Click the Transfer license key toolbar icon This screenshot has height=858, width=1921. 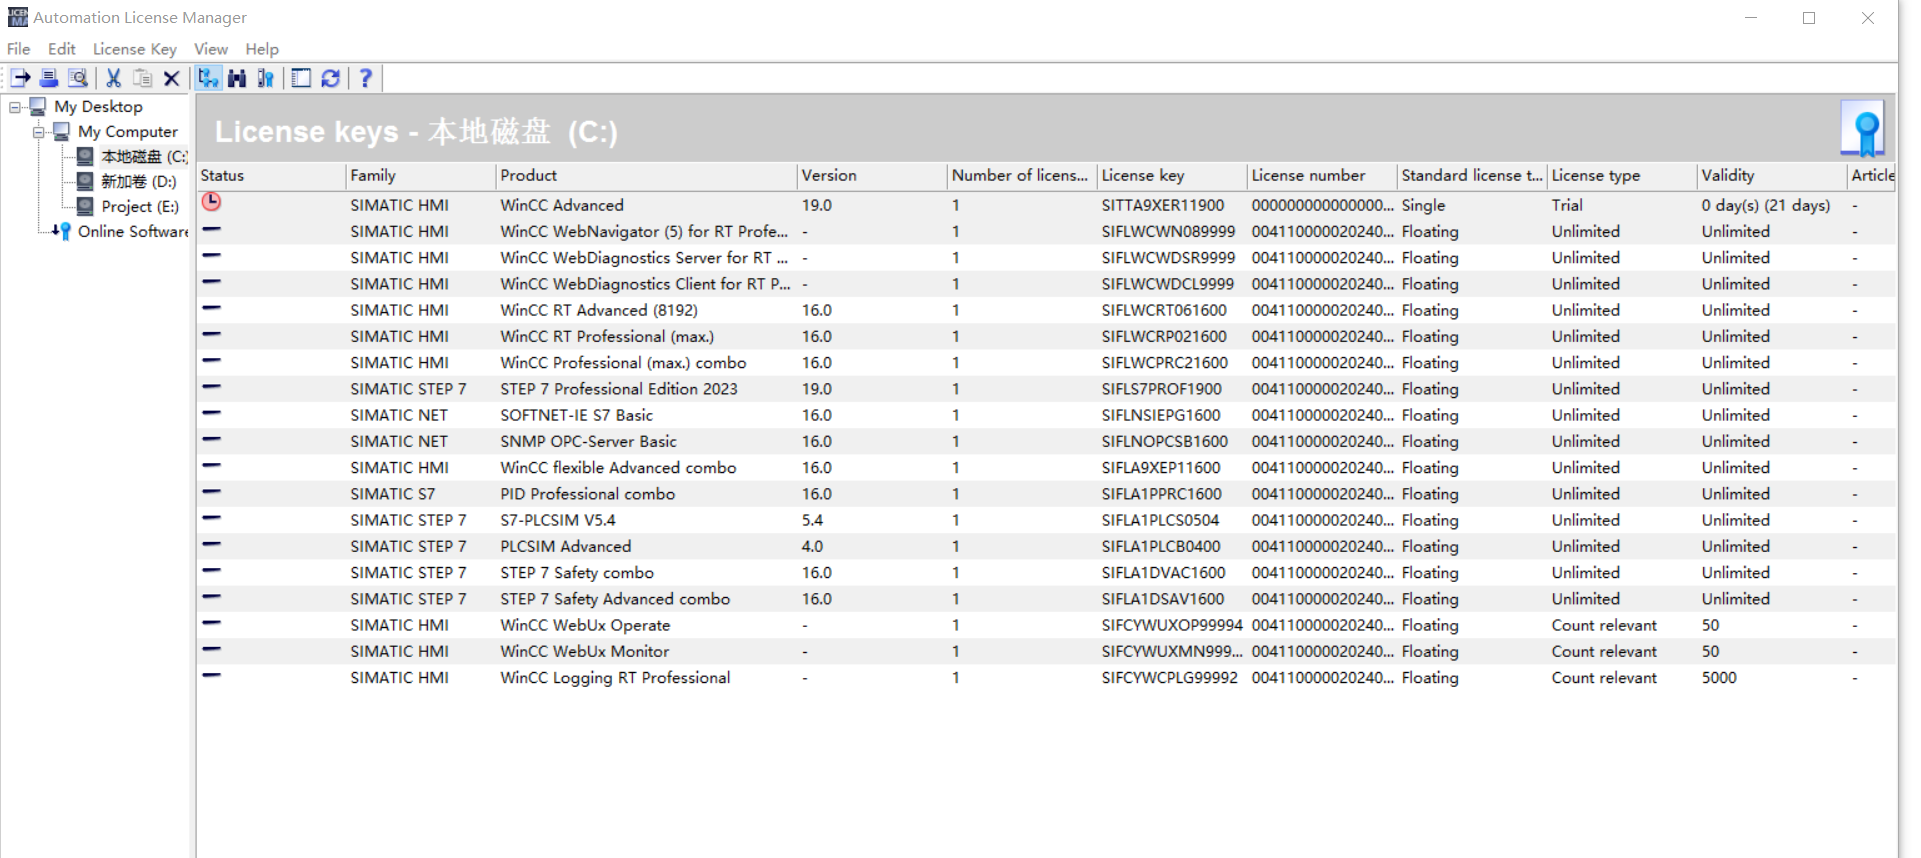tap(20, 78)
